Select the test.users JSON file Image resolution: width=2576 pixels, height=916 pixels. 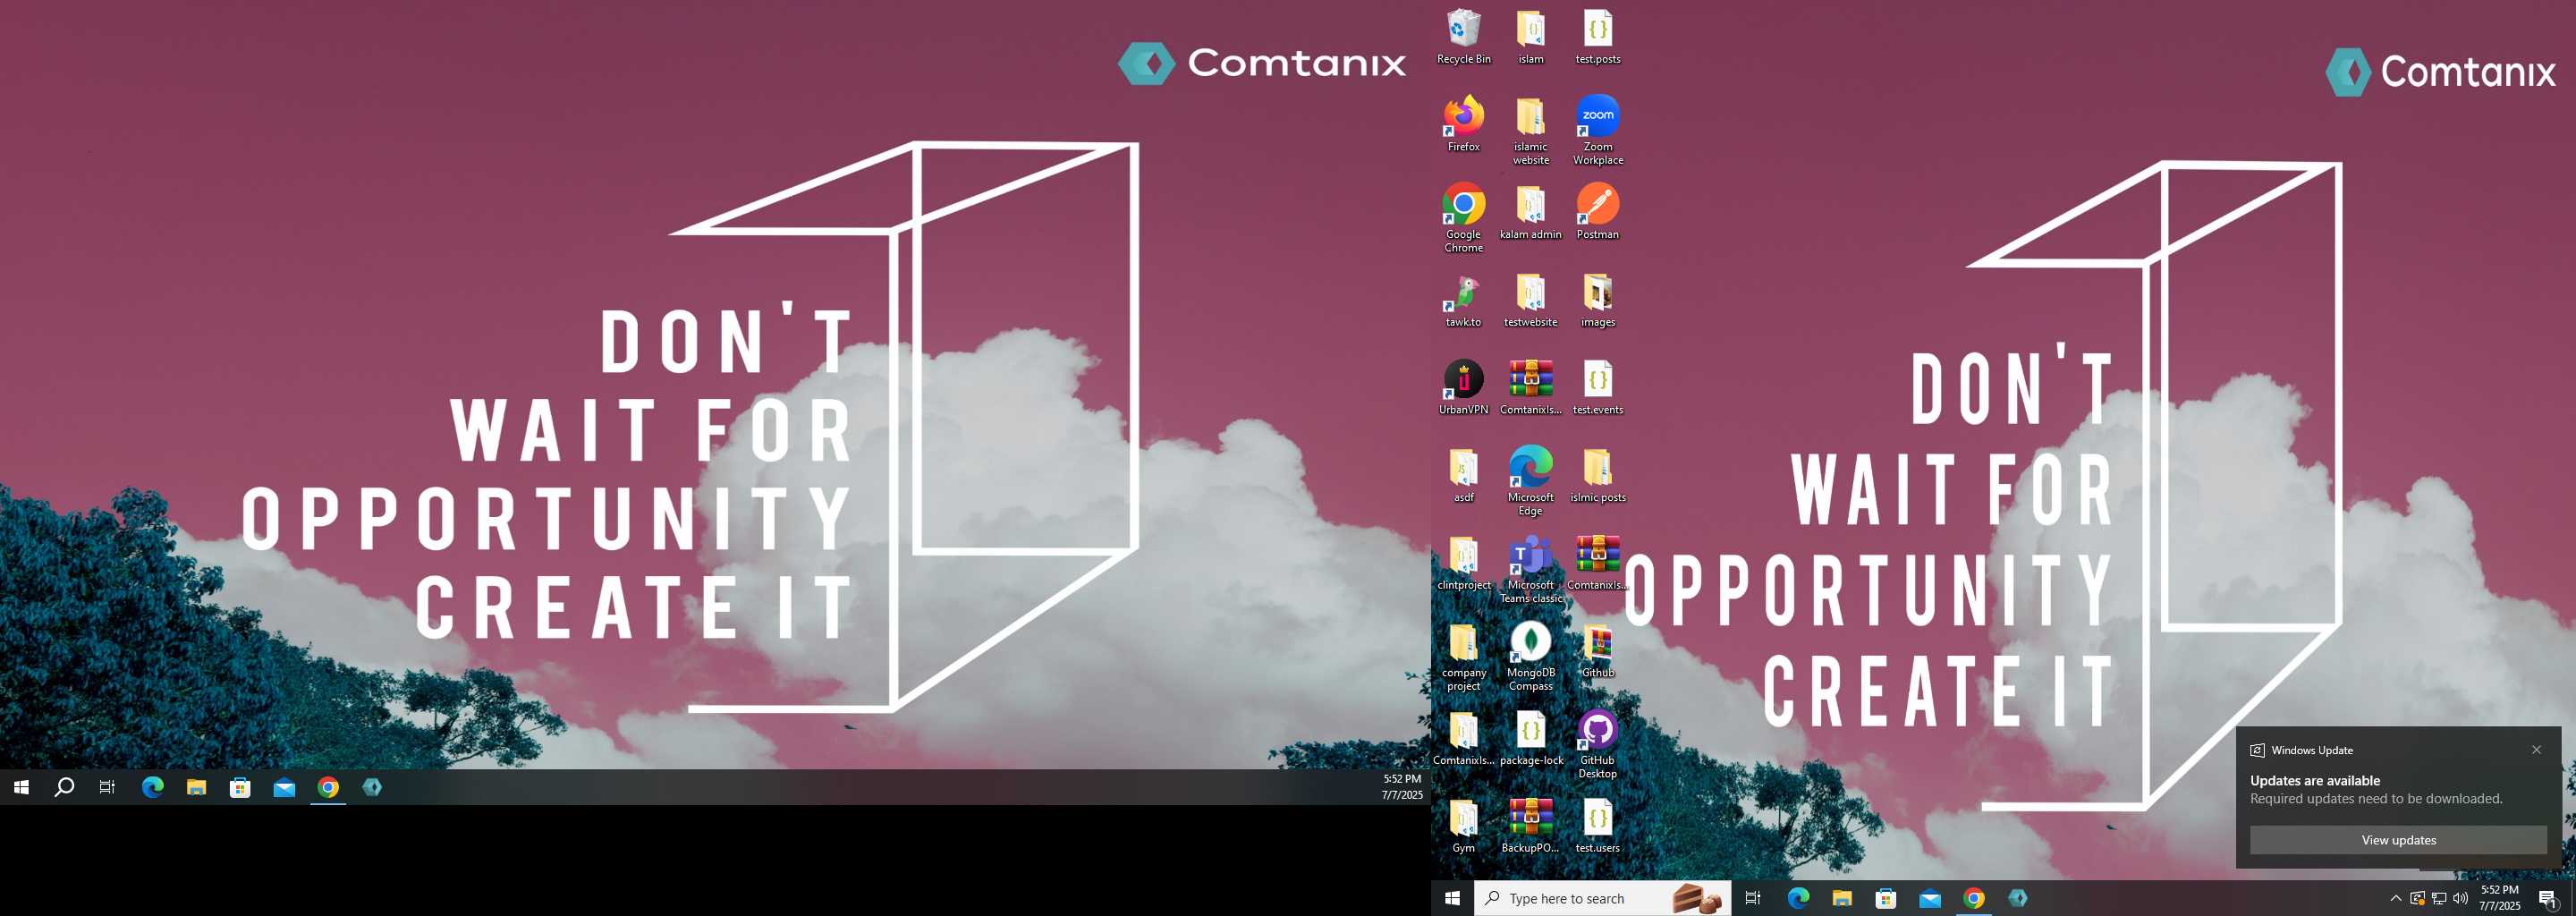coord(1597,825)
